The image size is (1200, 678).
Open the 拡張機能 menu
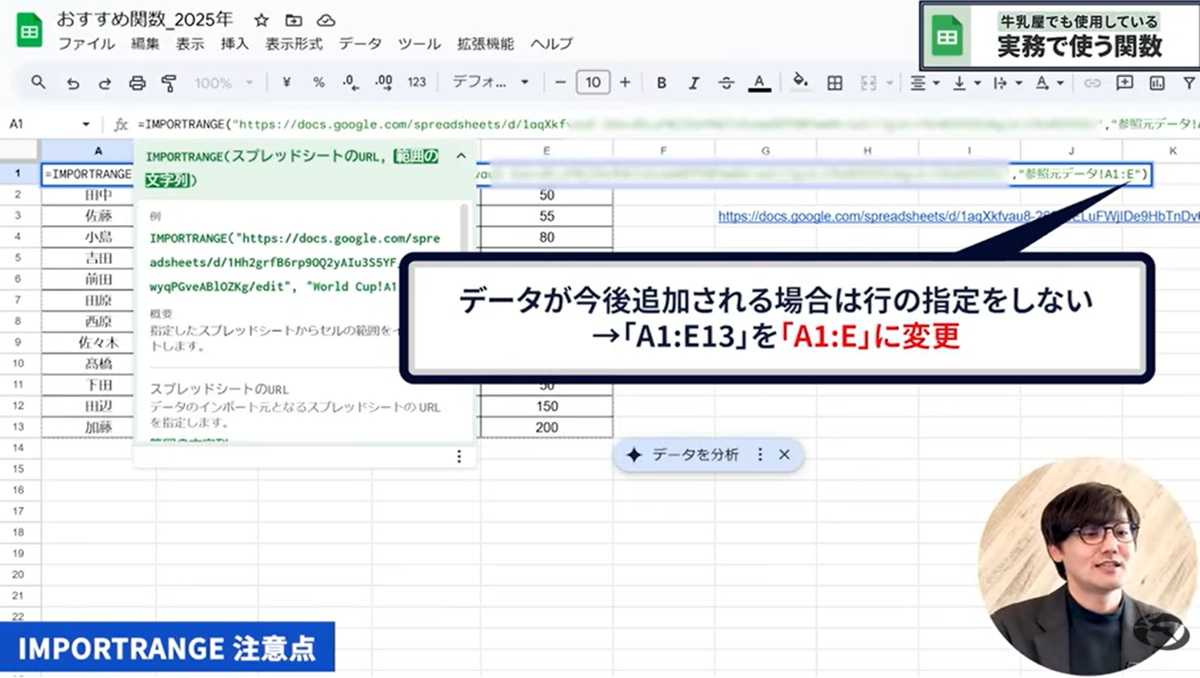[485, 44]
